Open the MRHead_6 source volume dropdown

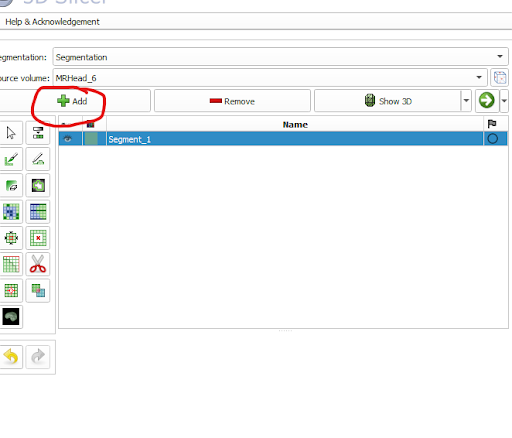pyautogui.click(x=270, y=78)
